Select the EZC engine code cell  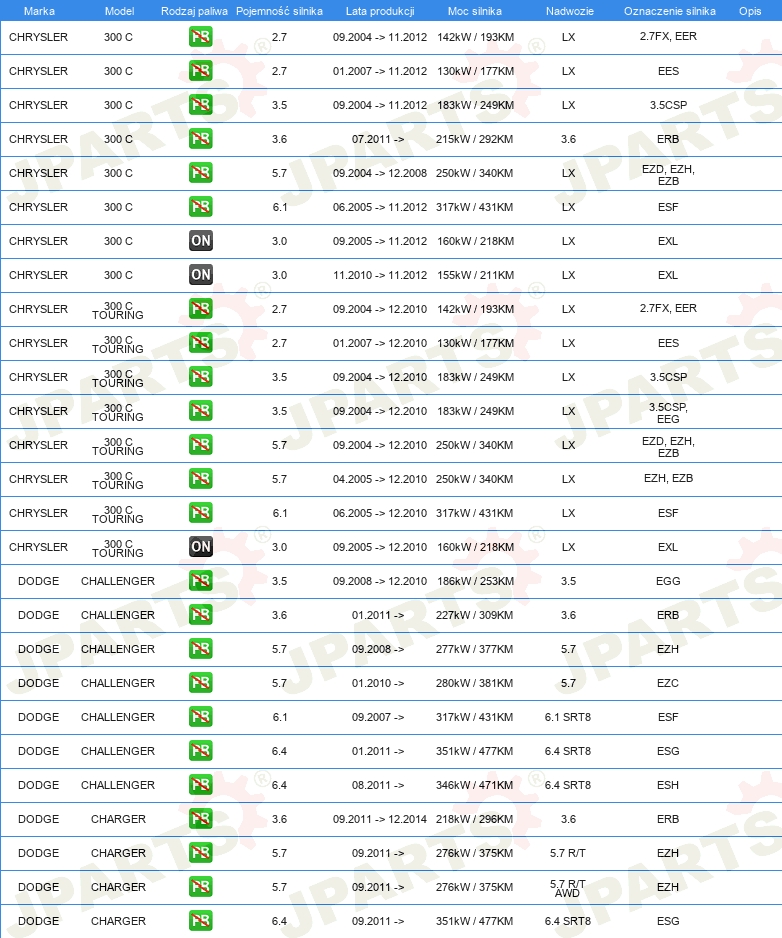(668, 683)
